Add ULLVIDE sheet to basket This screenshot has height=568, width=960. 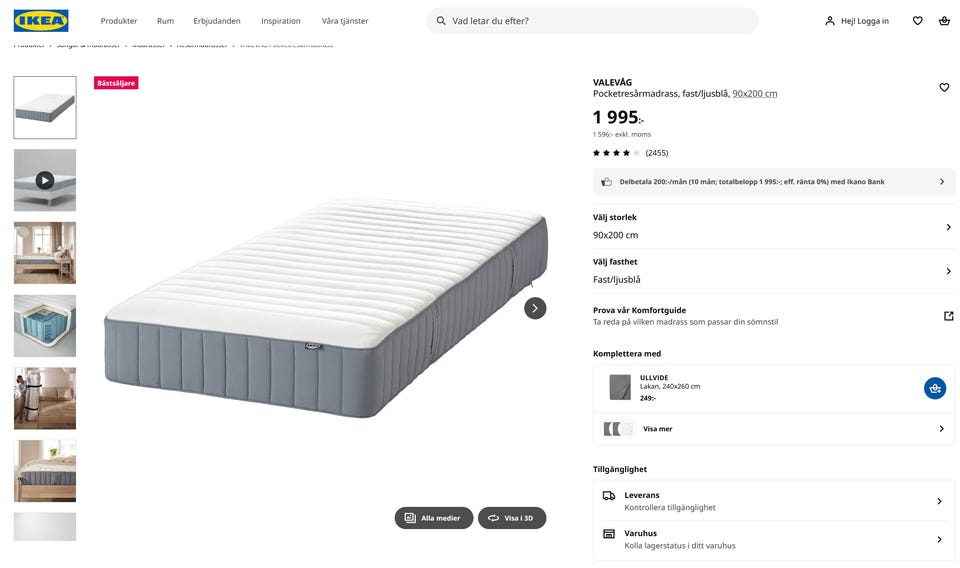934,388
